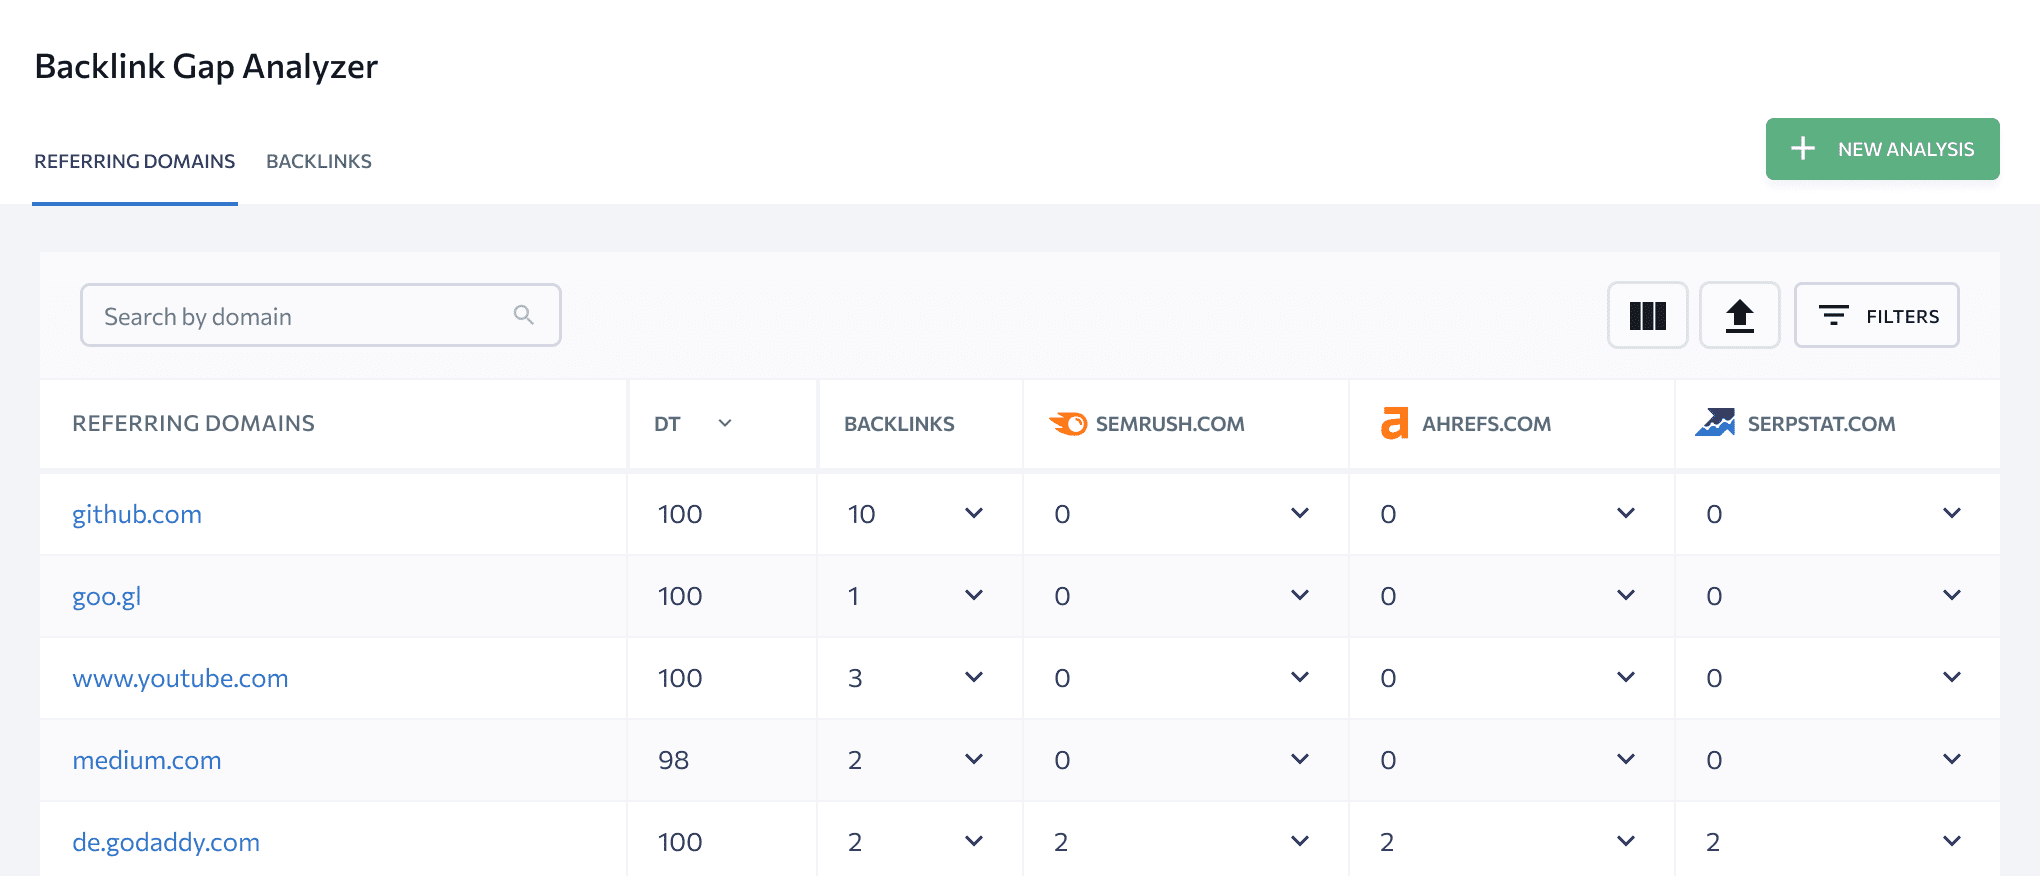2040x876 pixels.
Task: Switch to the Backlinks tab
Action: (x=319, y=161)
